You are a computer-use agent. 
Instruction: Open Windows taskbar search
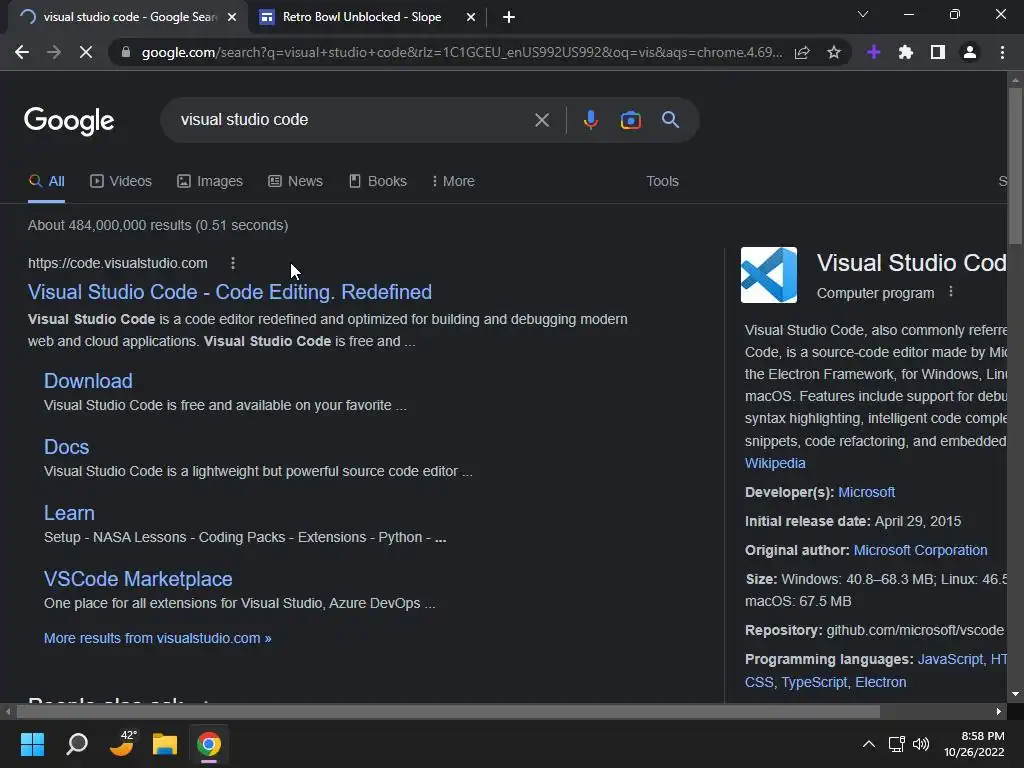tap(77, 744)
